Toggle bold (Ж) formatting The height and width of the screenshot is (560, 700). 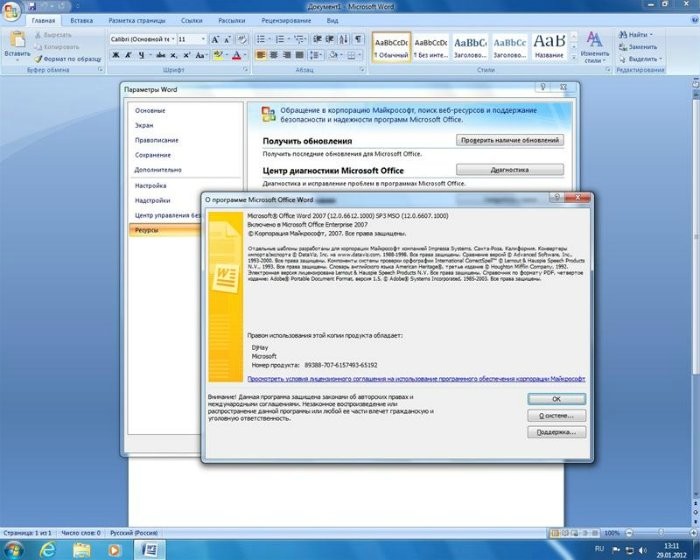point(116,55)
